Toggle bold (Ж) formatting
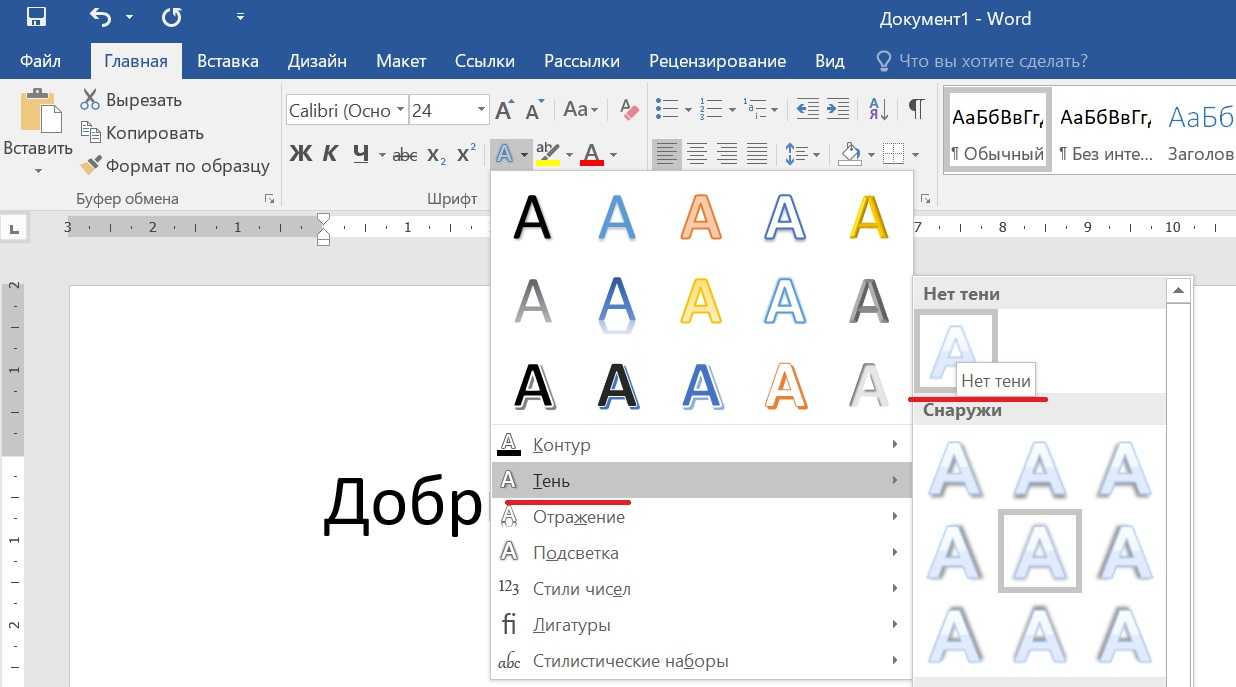The height and width of the screenshot is (687, 1236). [x=301, y=154]
